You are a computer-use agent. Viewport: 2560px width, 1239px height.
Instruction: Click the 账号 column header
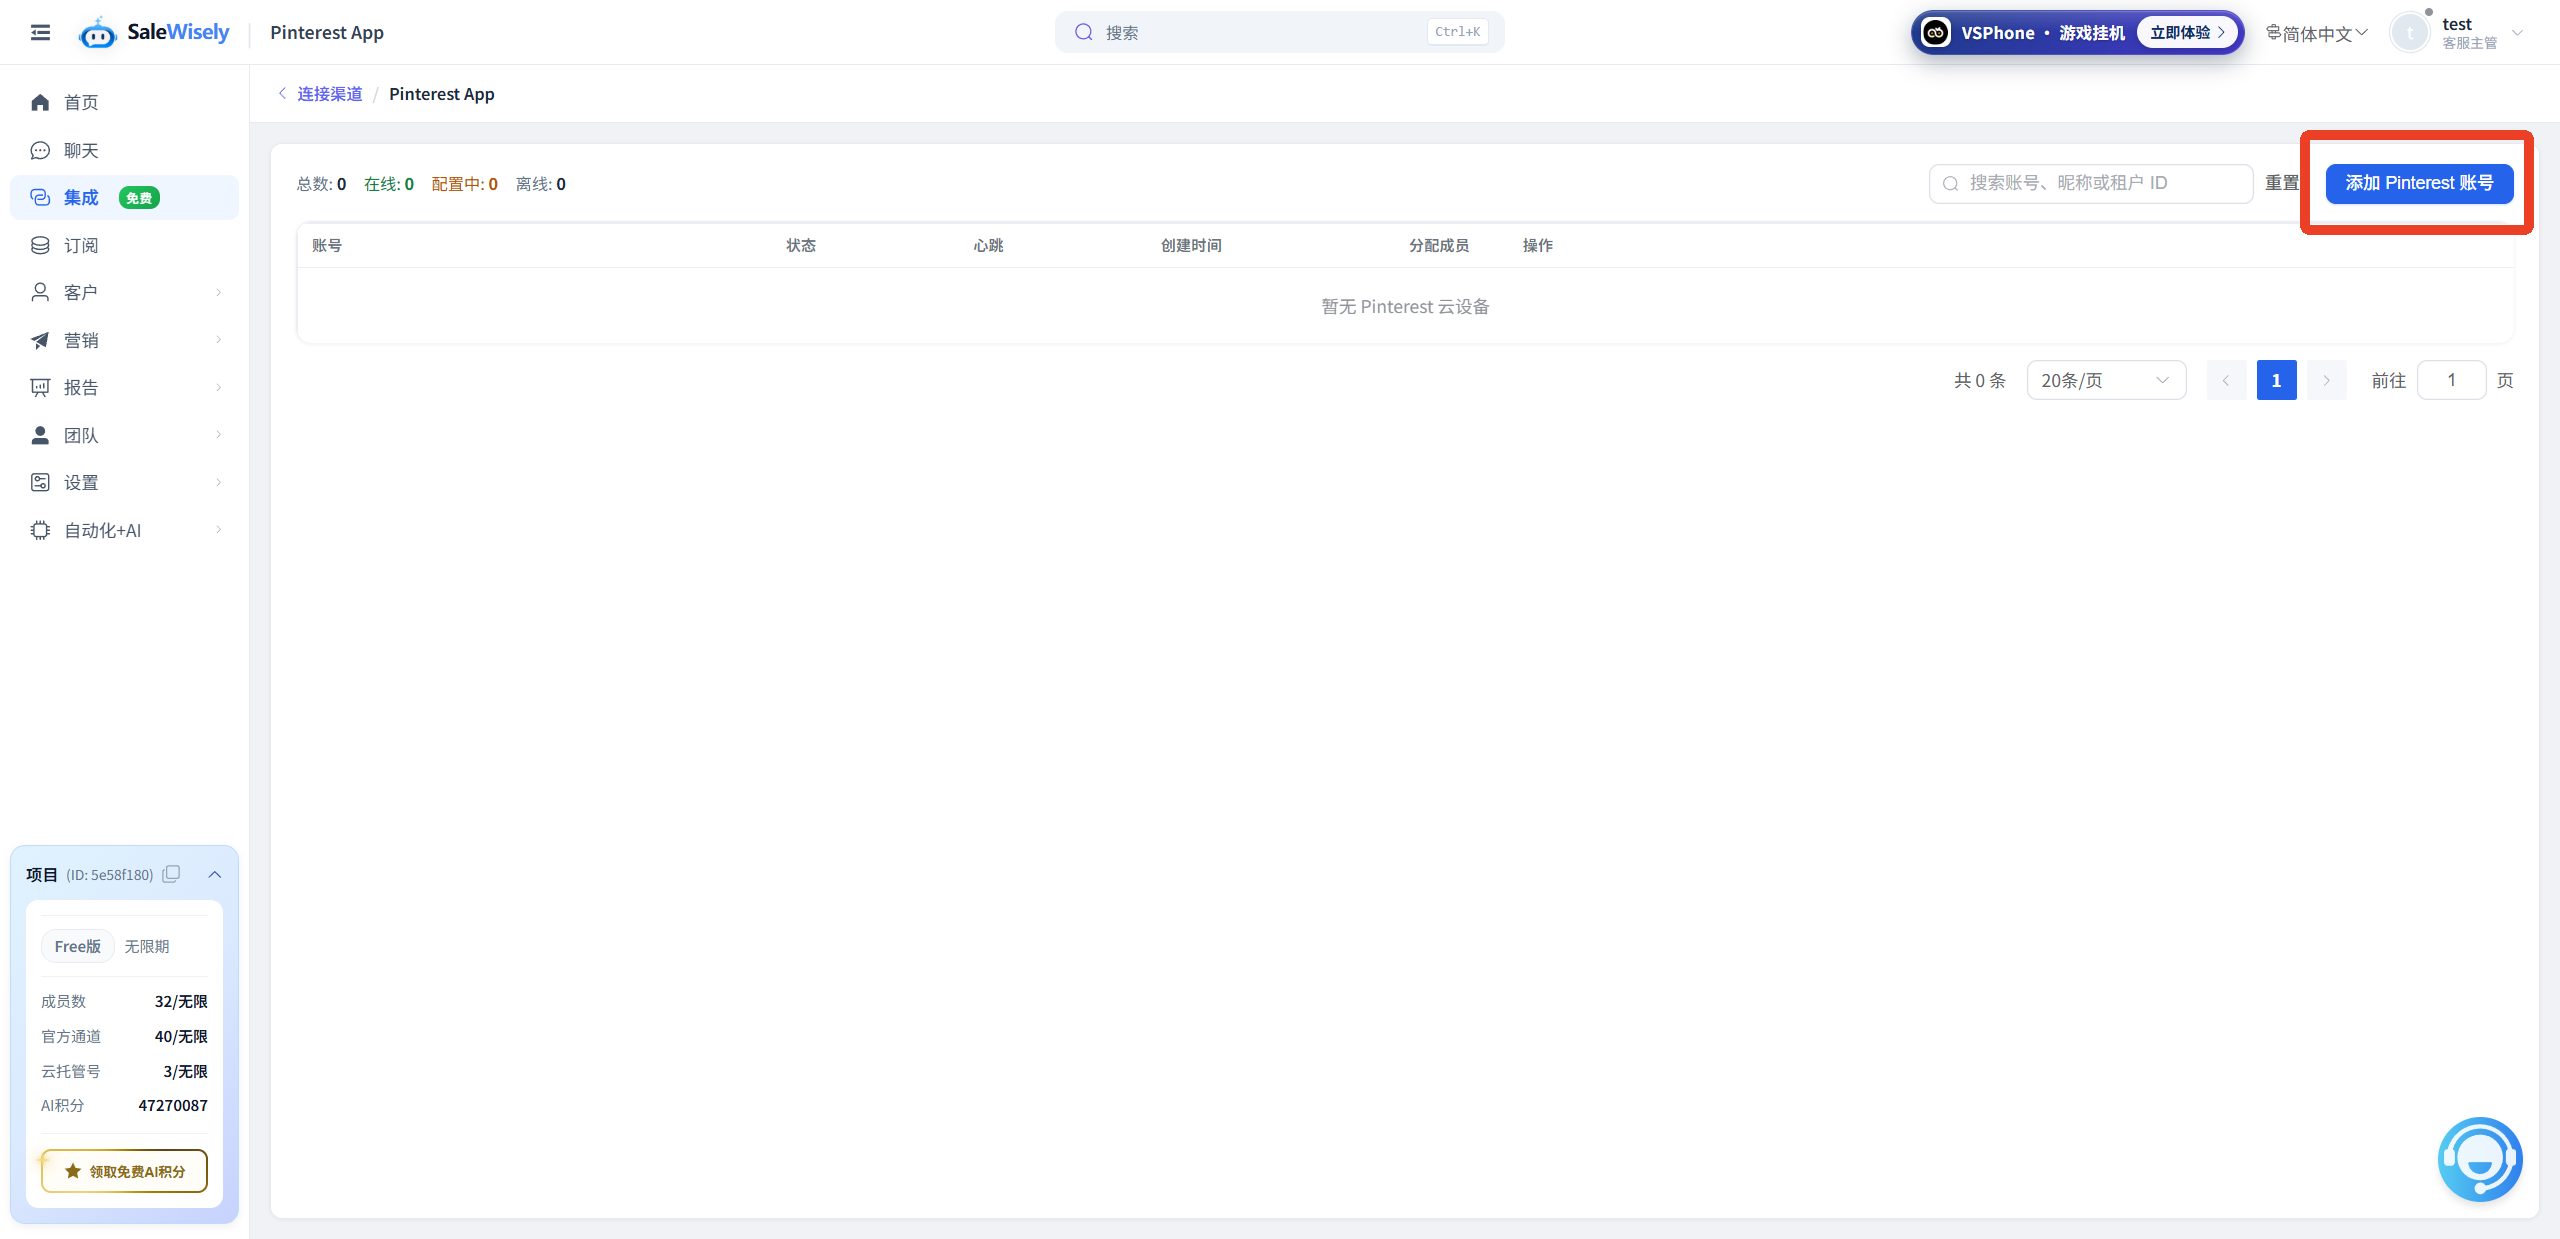[327, 245]
